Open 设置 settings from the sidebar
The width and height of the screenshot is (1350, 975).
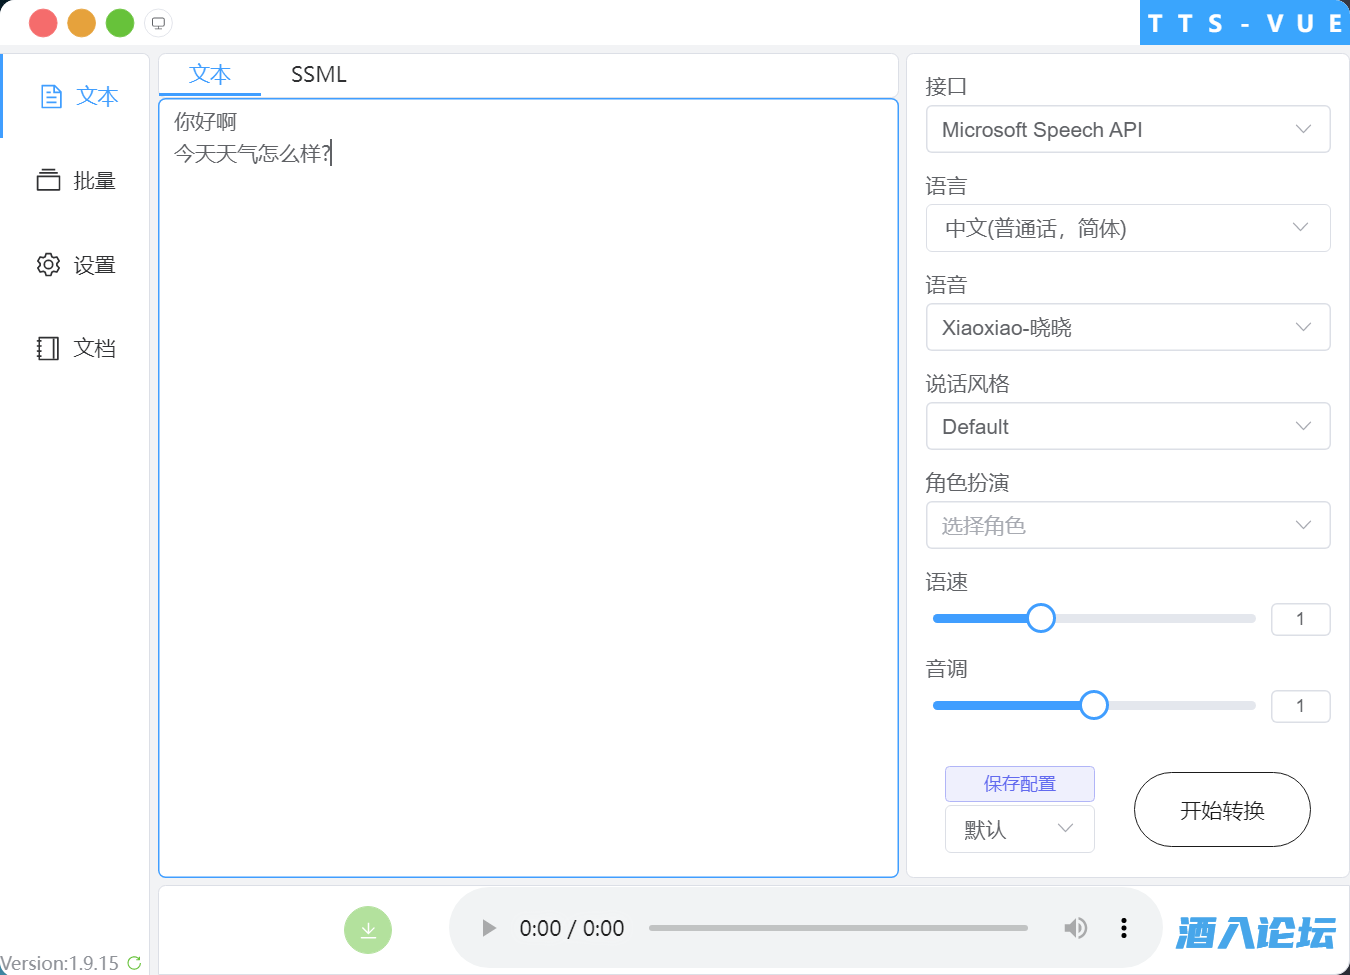tap(76, 265)
